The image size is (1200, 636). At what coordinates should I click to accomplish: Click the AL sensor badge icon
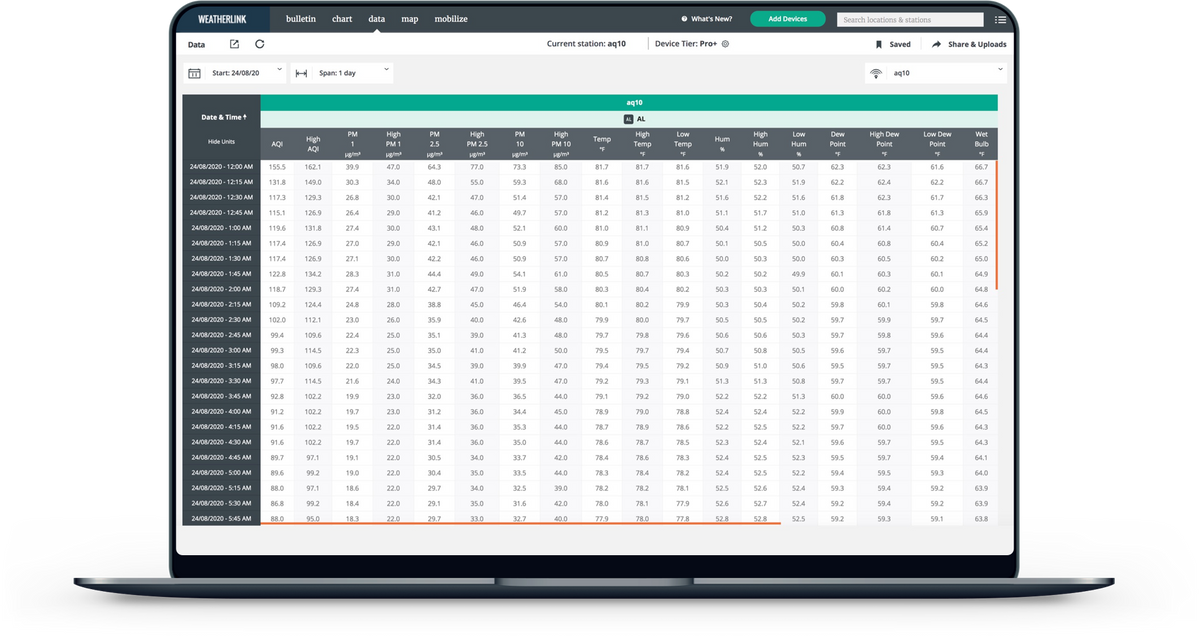[x=628, y=119]
